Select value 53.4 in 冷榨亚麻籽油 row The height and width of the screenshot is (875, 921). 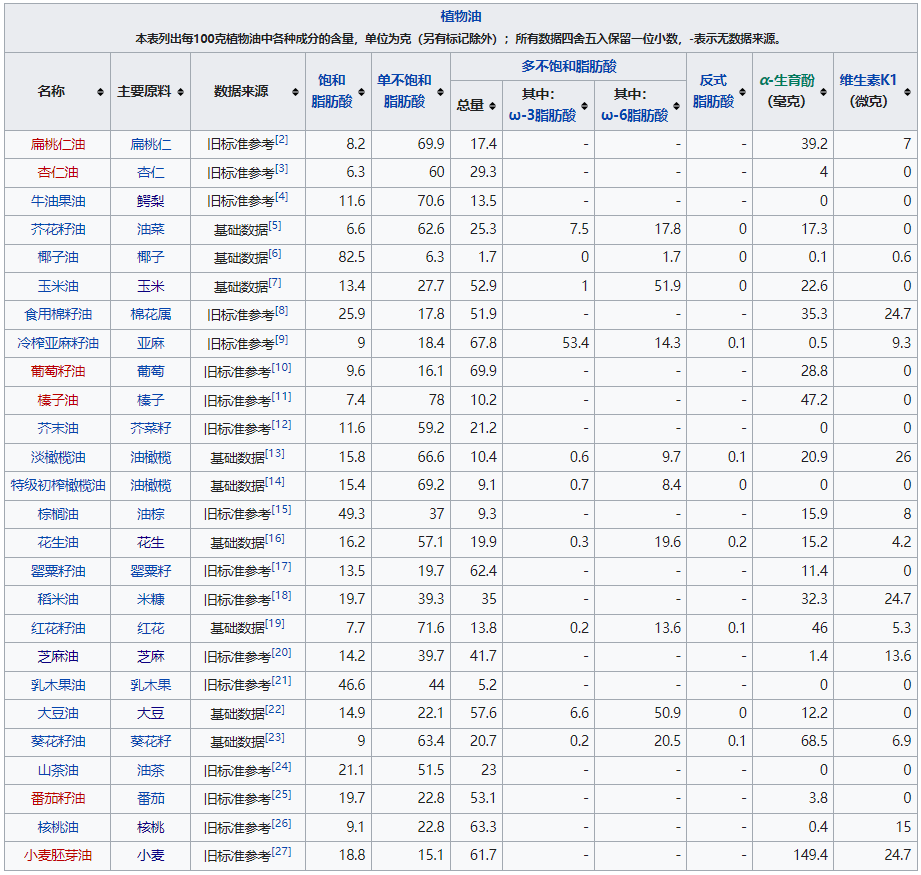point(576,343)
